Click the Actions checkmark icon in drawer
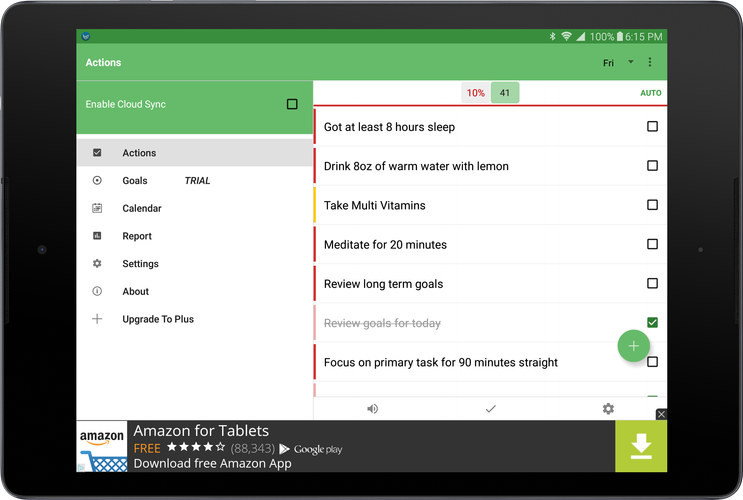The height and width of the screenshot is (500, 743). (97, 153)
